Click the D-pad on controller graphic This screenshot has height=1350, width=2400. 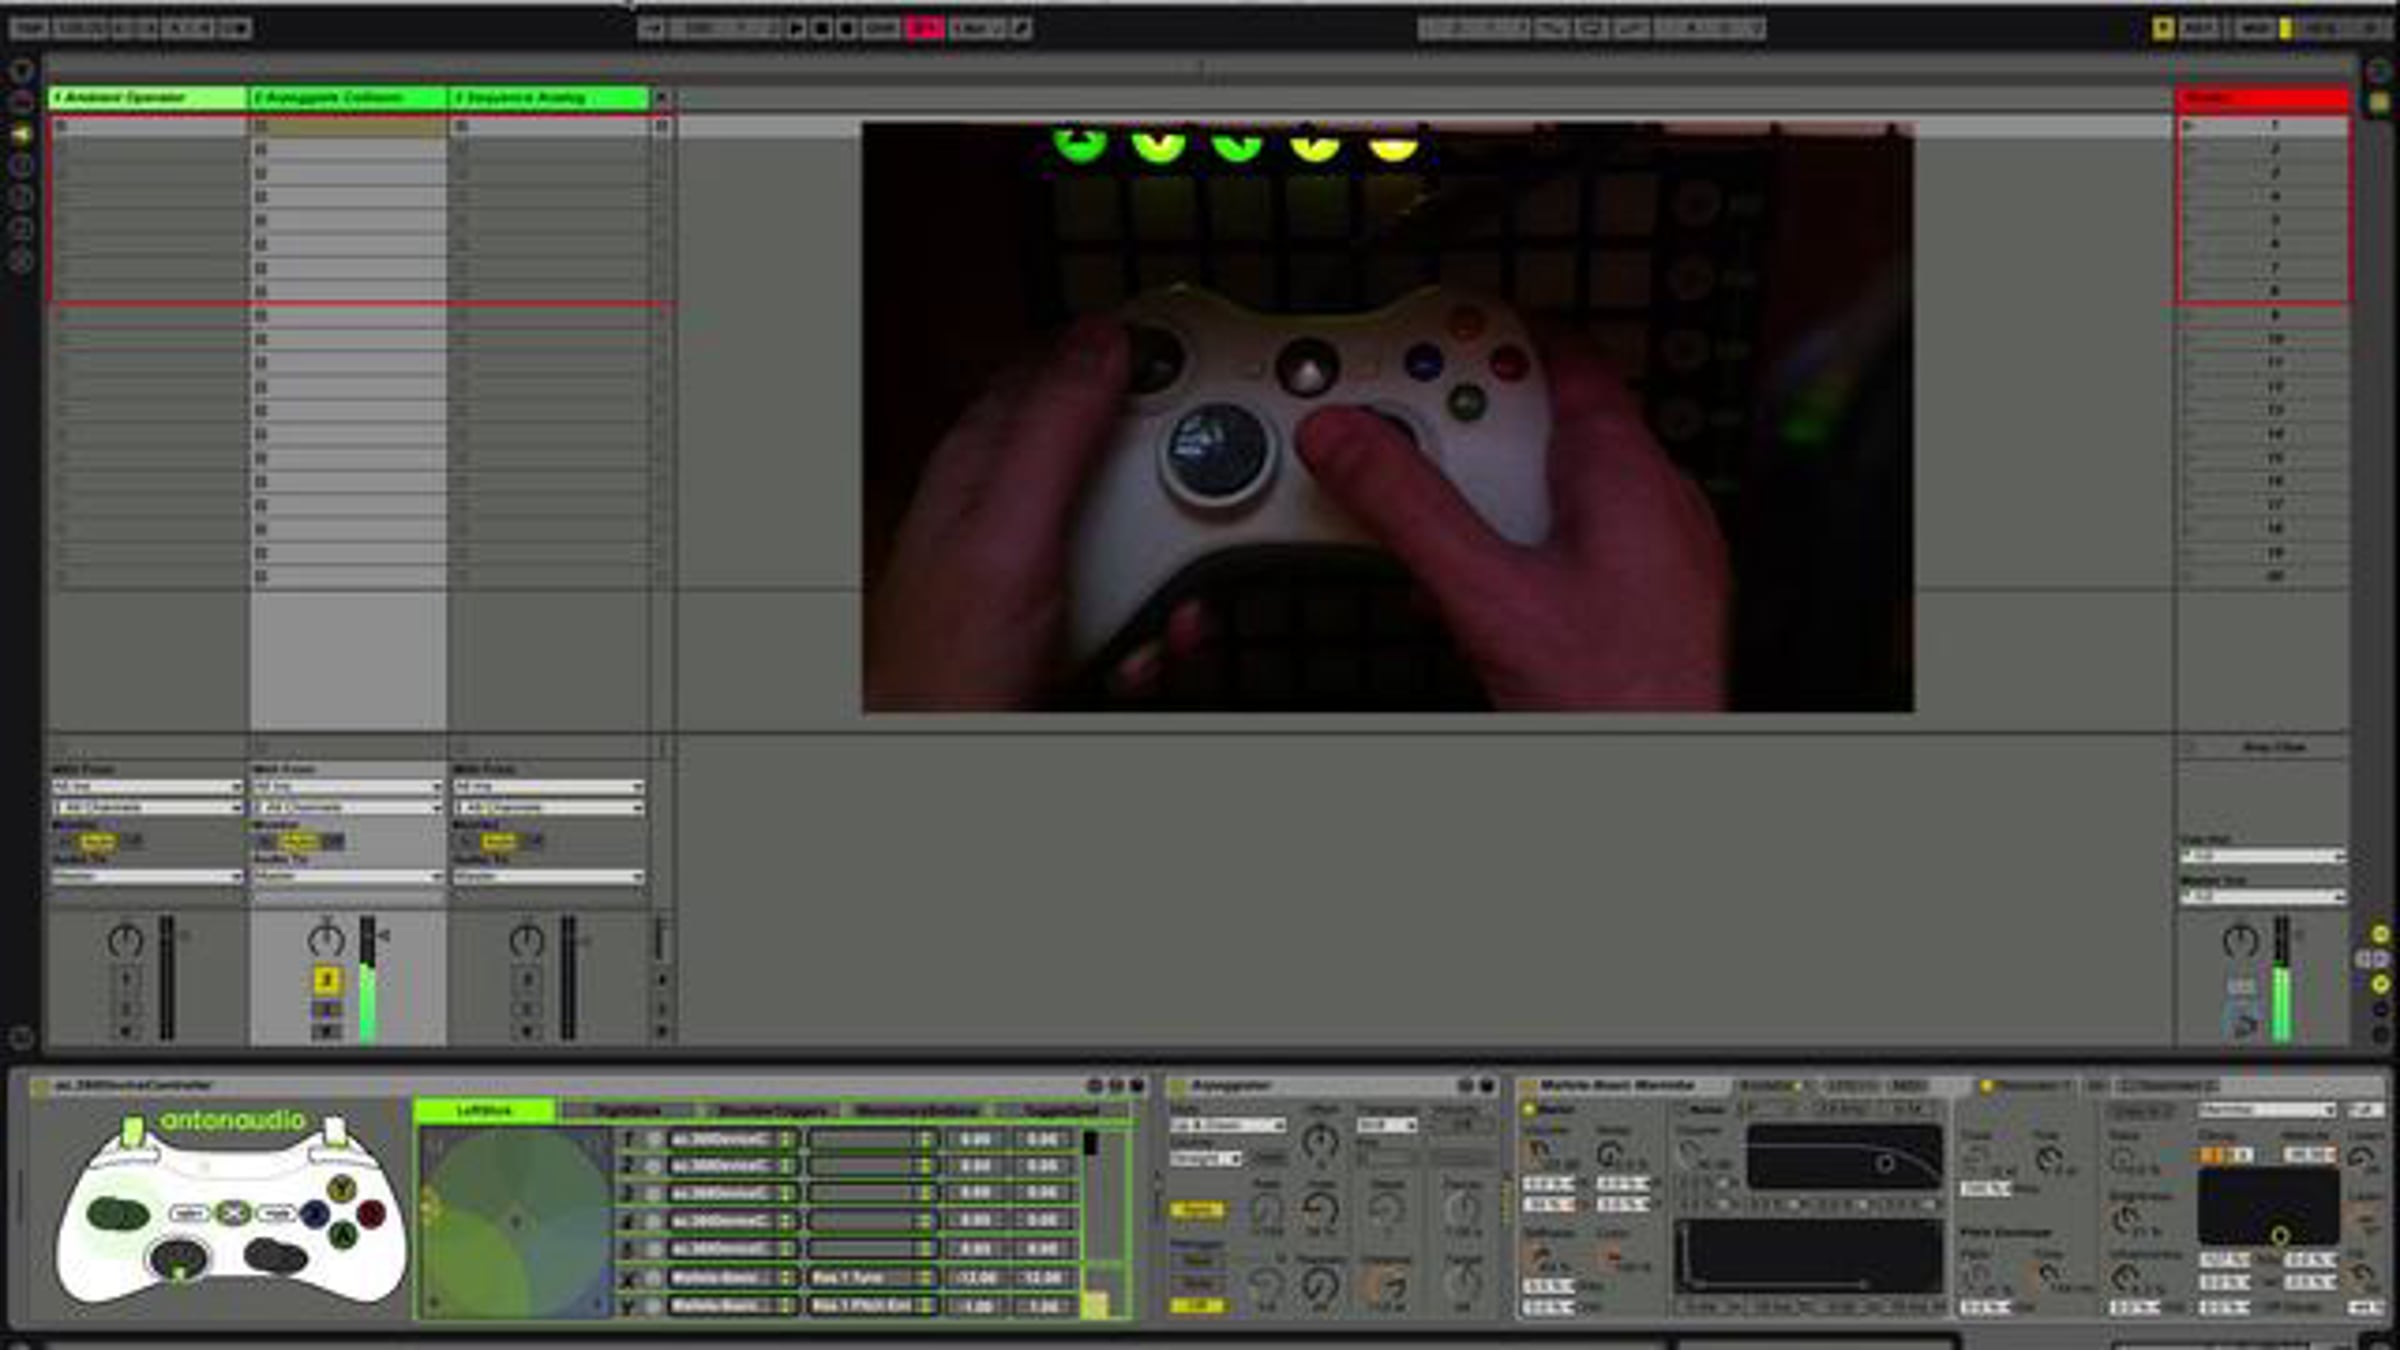tap(178, 1259)
